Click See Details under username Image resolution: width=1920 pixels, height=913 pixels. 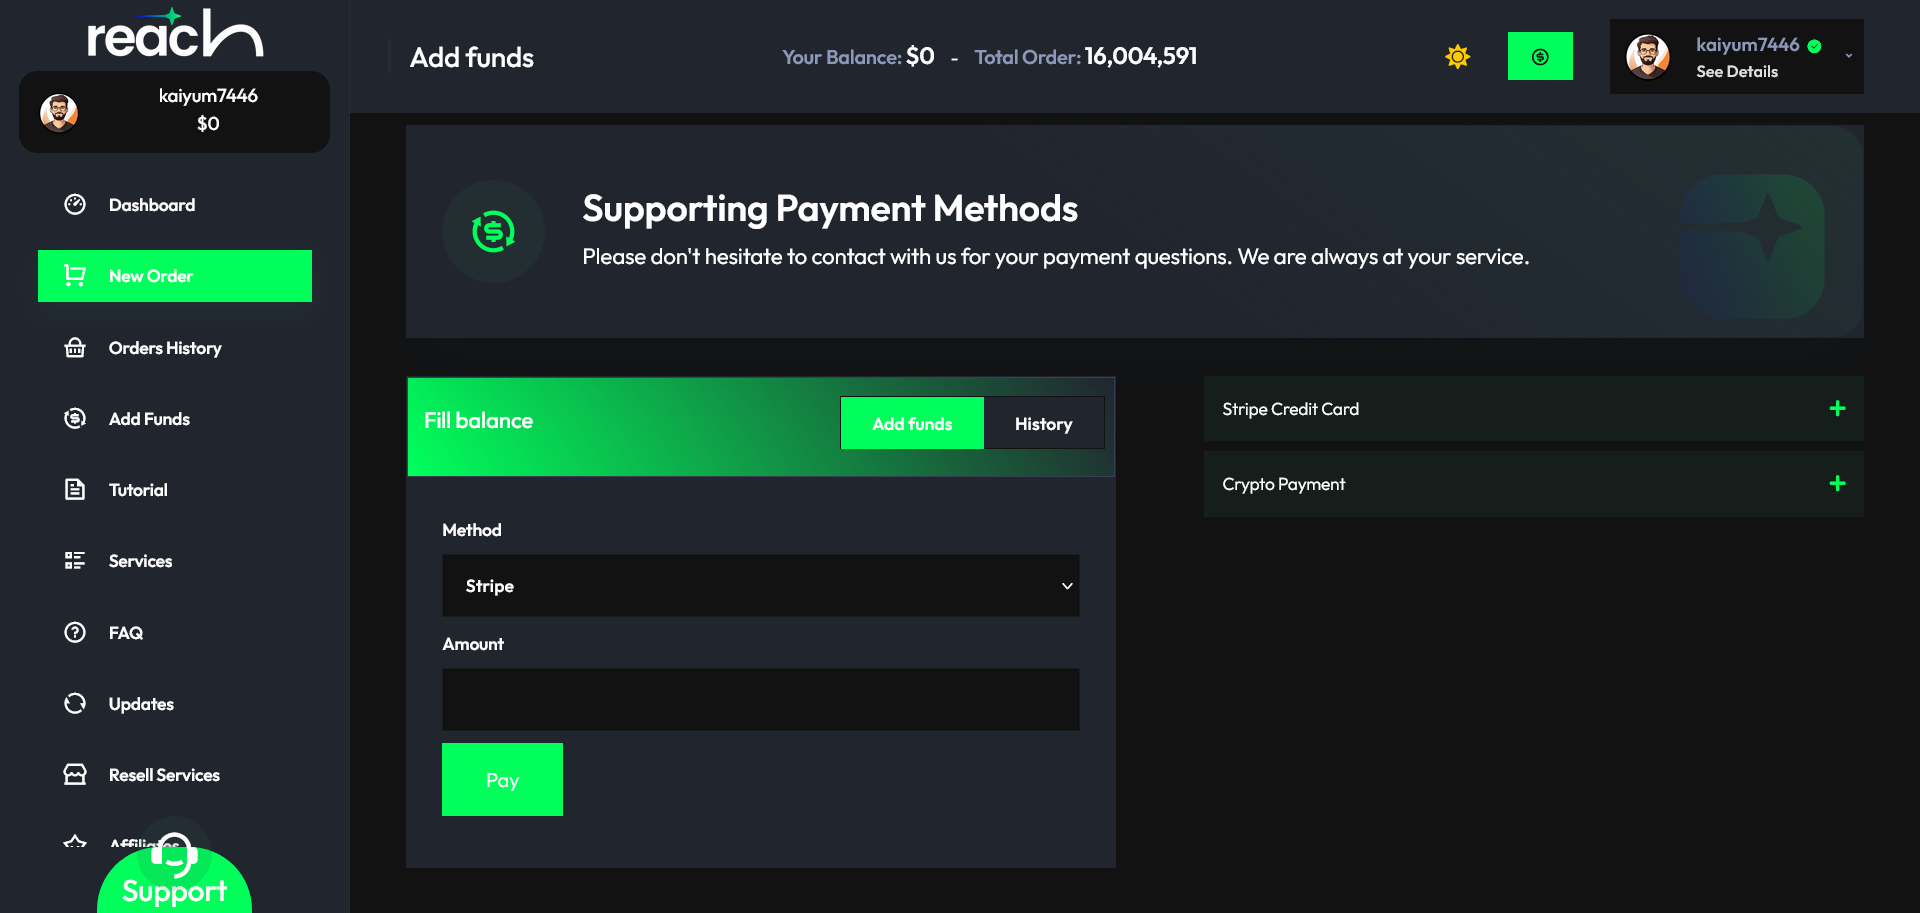[x=1737, y=72]
